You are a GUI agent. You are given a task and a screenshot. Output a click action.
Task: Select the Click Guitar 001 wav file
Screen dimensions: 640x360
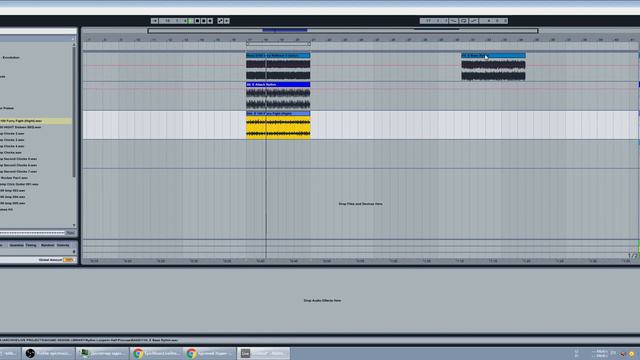[x=19, y=184]
